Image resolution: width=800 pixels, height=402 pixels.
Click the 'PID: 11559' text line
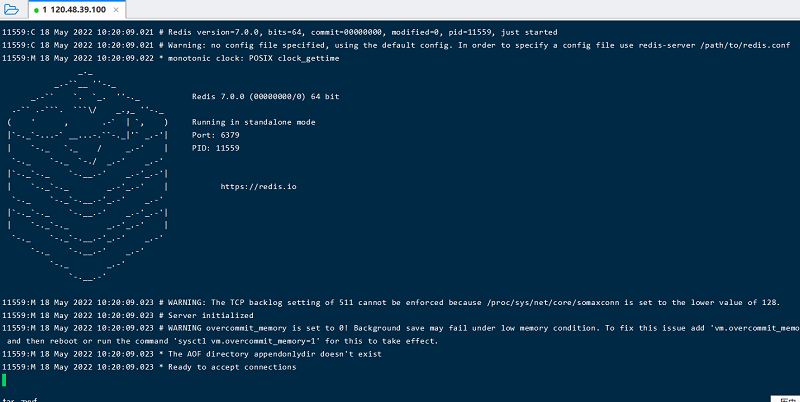[215, 148]
